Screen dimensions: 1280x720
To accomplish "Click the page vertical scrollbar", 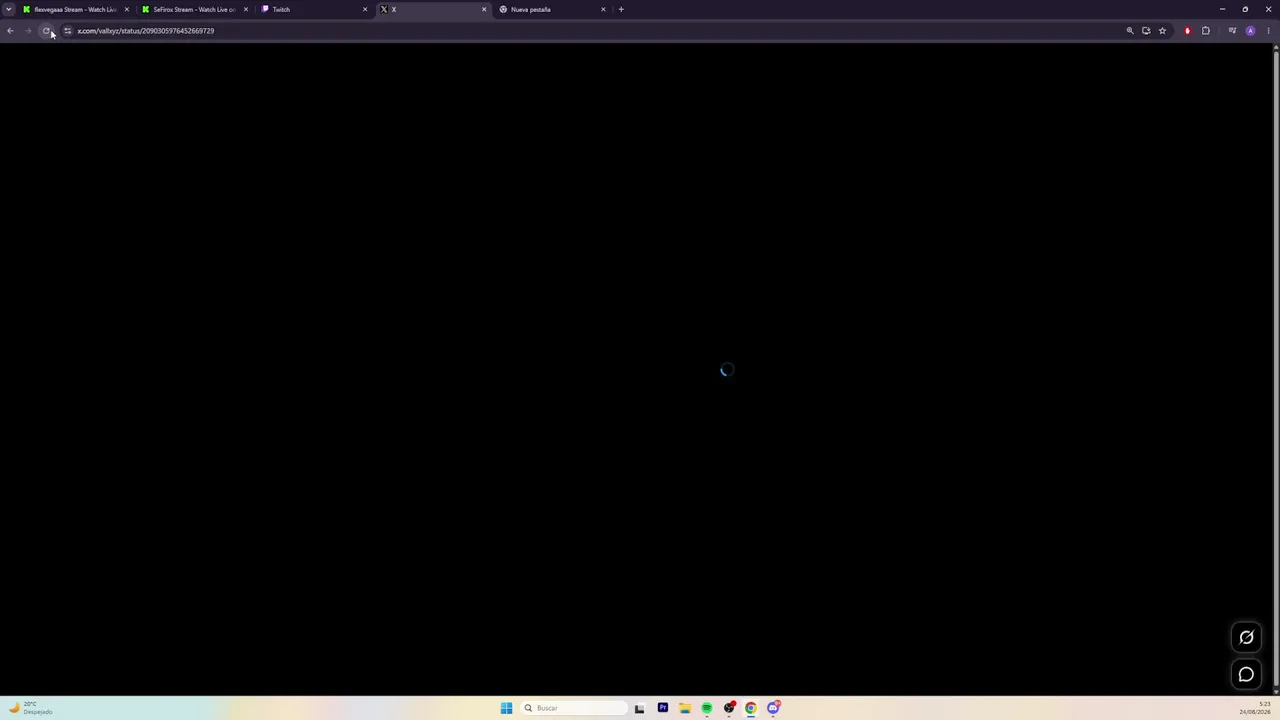I will click(1276, 370).
